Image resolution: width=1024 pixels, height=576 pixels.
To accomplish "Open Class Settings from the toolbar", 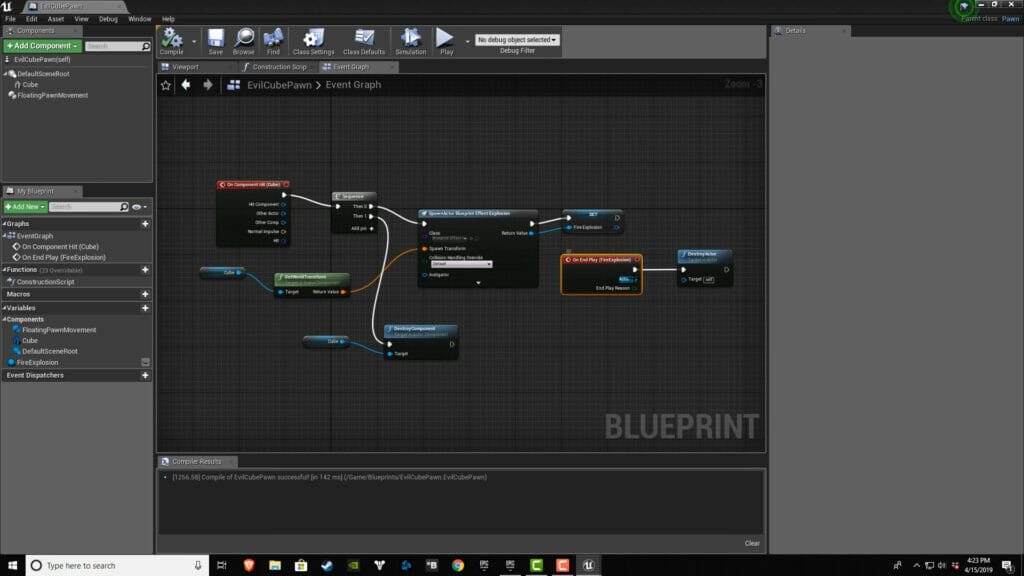I will pyautogui.click(x=314, y=40).
